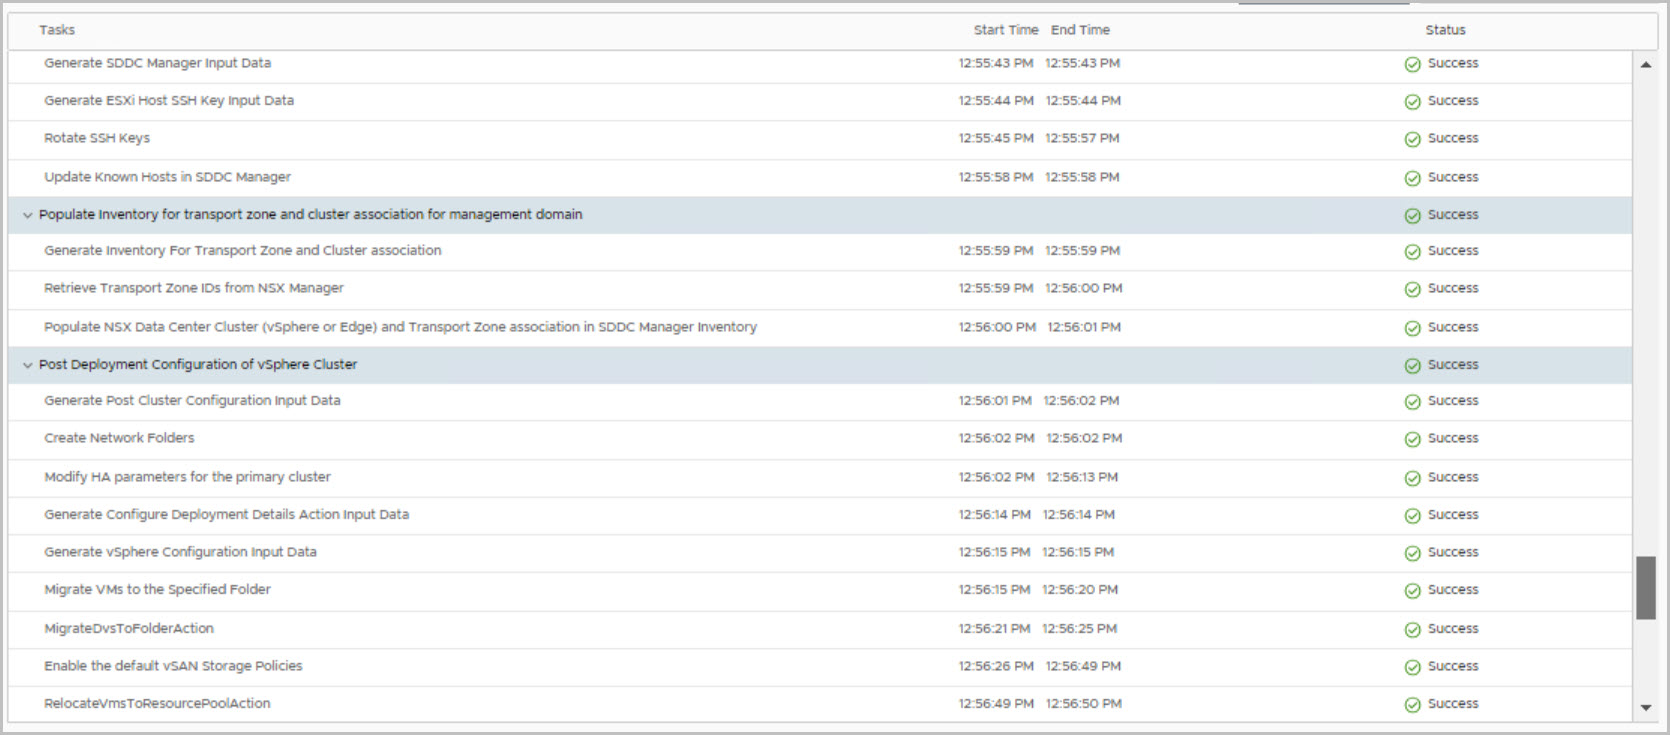Select Generate ESXi Host SSH Key Input Data
1670x735 pixels.
point(169,101)
